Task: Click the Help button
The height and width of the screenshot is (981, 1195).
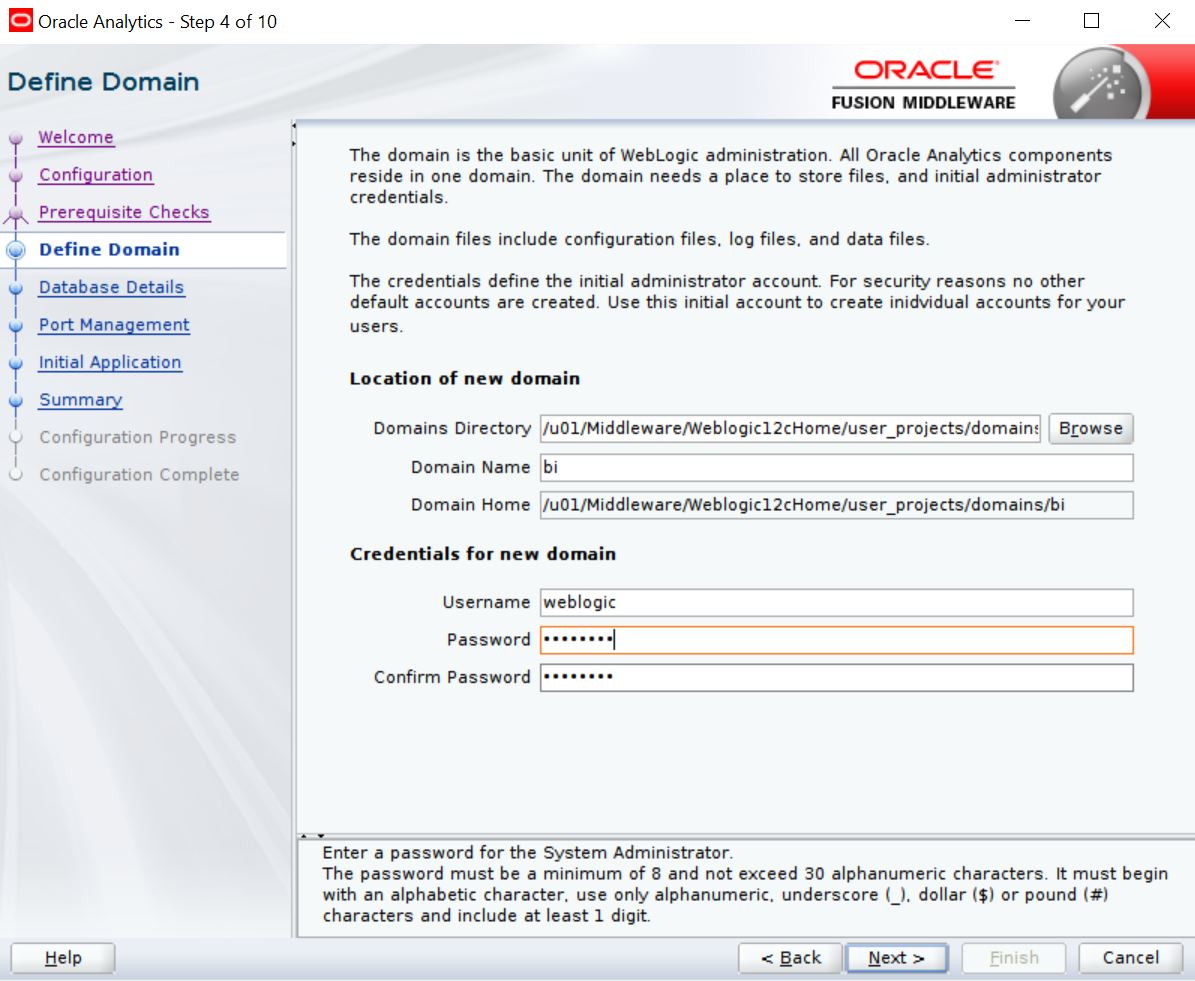Action: pyautogui.click(x=62, y=958)
